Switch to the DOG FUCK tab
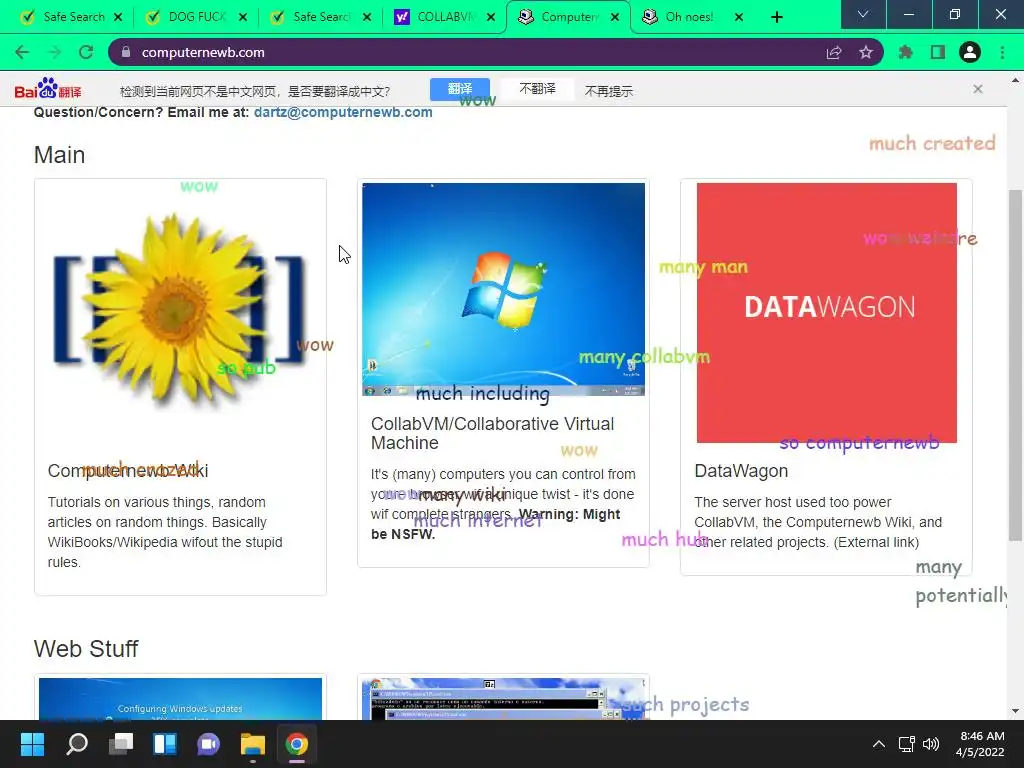The width and height of the screenshot is (1024, 768). point(195,17)
